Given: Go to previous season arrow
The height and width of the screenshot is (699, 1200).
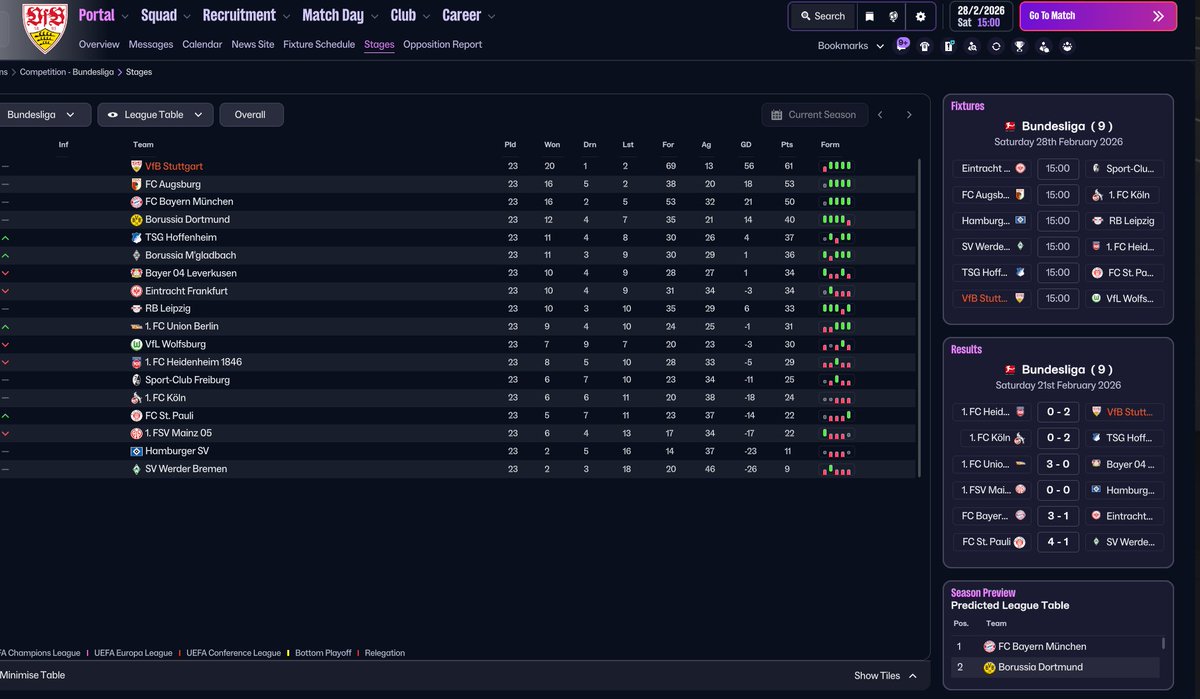Looking at the screenshot, I should (x=880, y=115).
